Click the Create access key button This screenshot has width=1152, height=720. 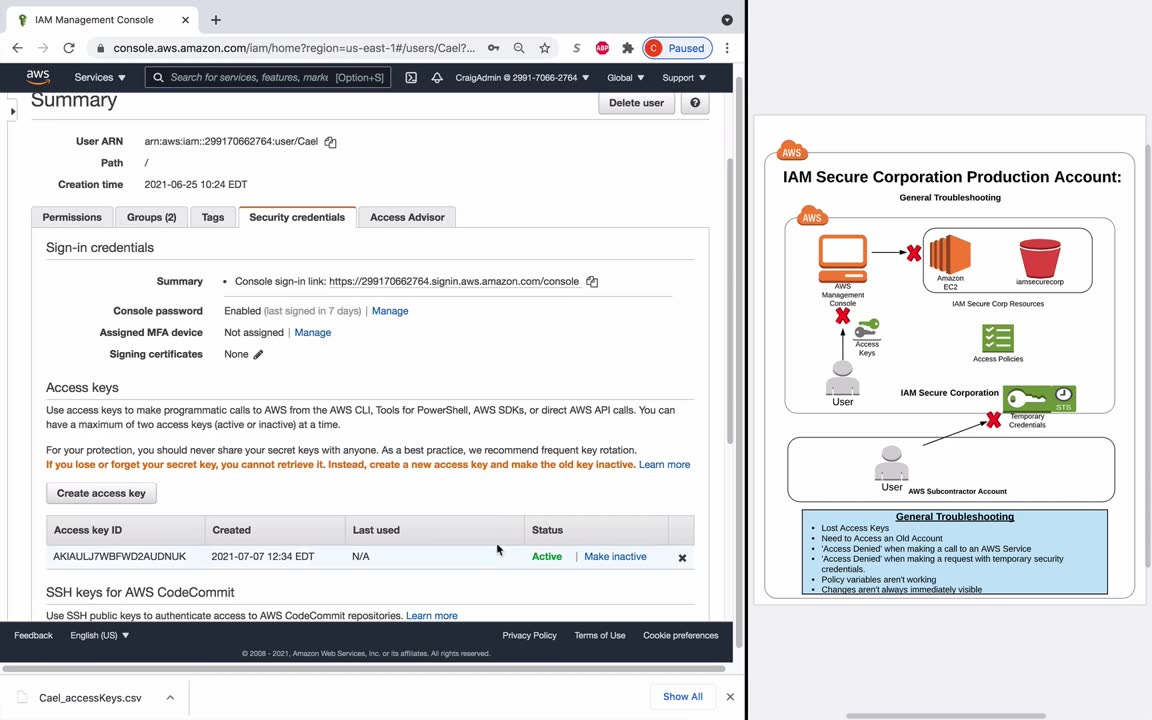point(101,493)
